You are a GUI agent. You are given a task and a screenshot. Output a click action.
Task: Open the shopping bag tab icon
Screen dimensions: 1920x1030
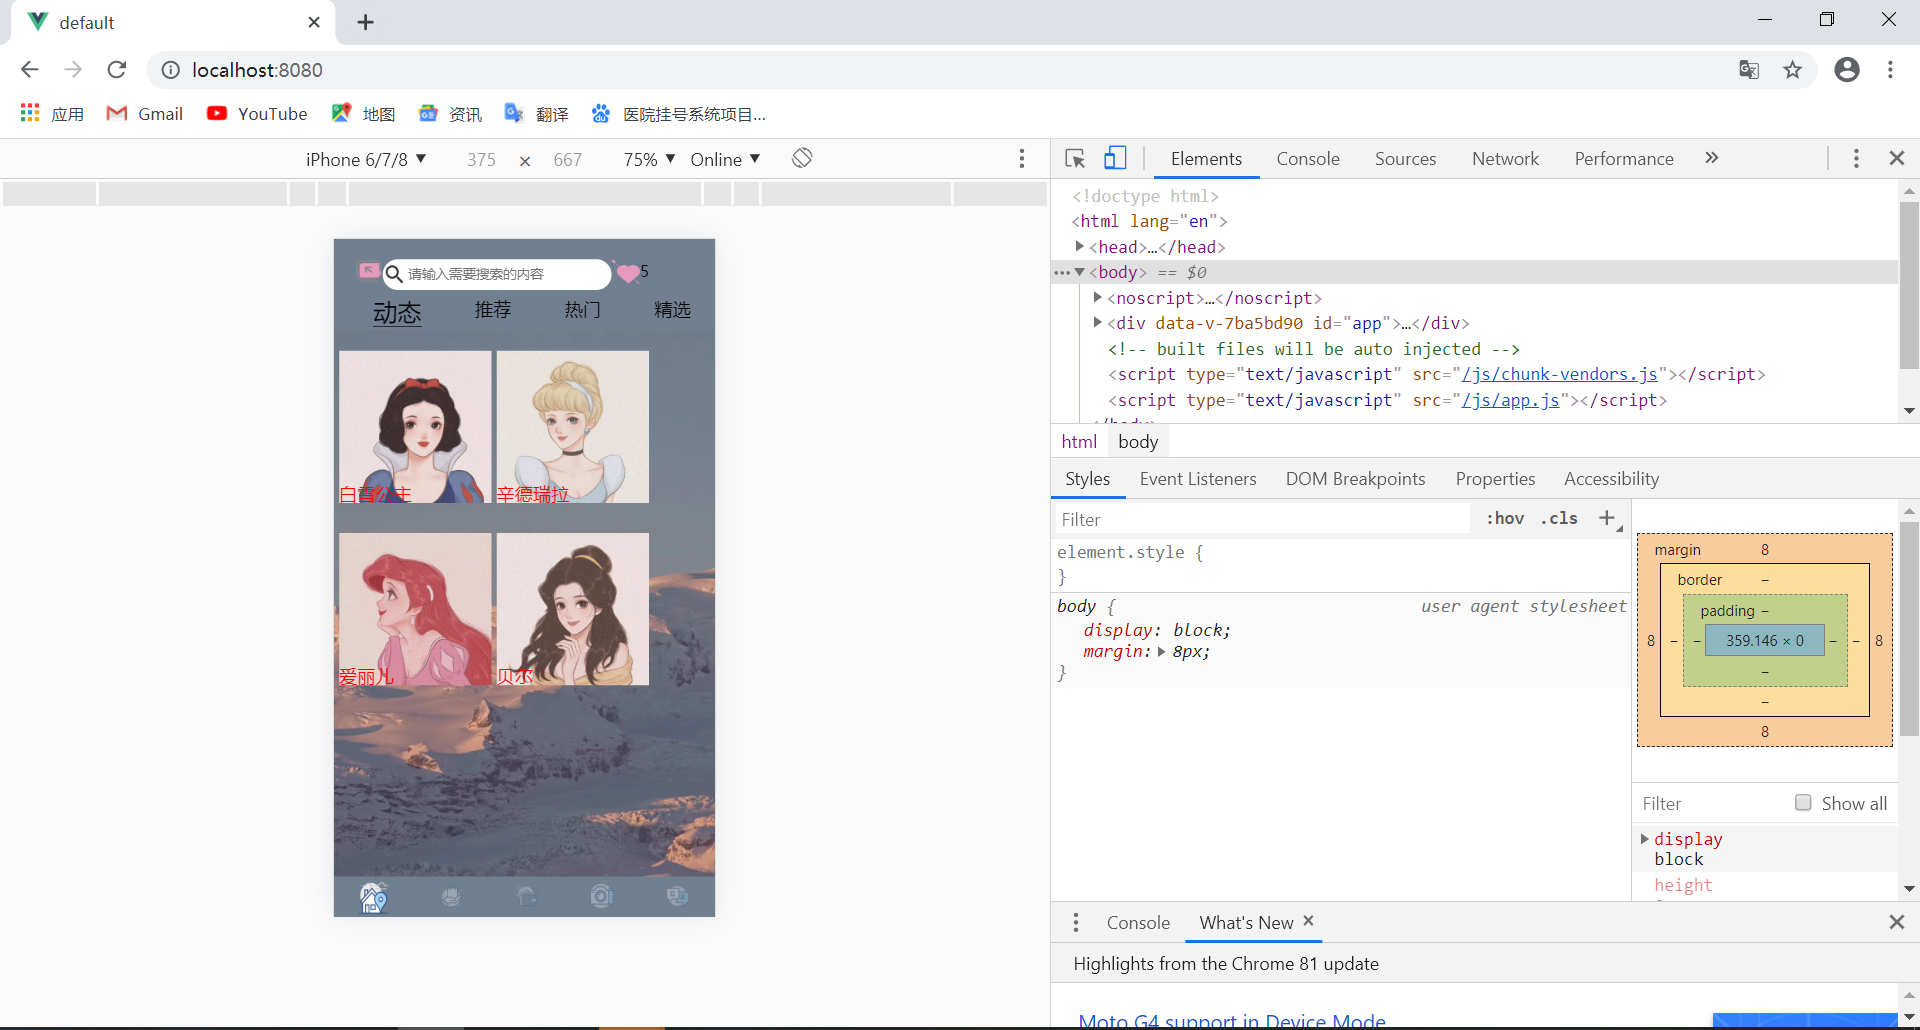pos(451,897)
